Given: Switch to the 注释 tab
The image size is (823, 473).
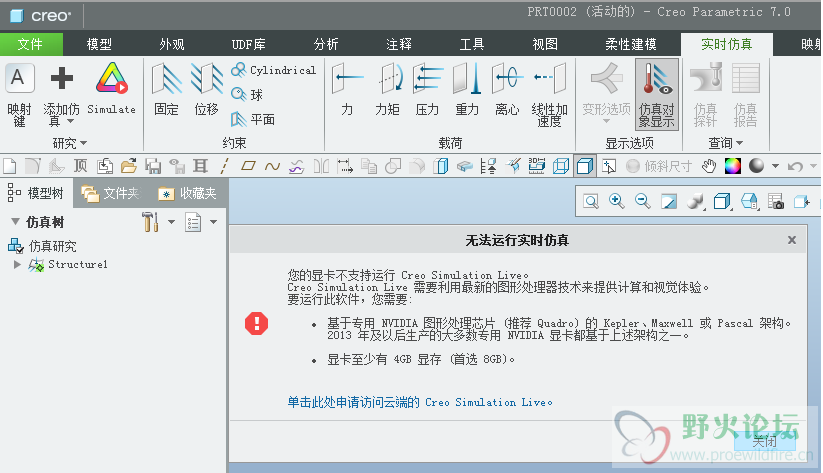Looking at the screenshot, I should click(399, 44).
